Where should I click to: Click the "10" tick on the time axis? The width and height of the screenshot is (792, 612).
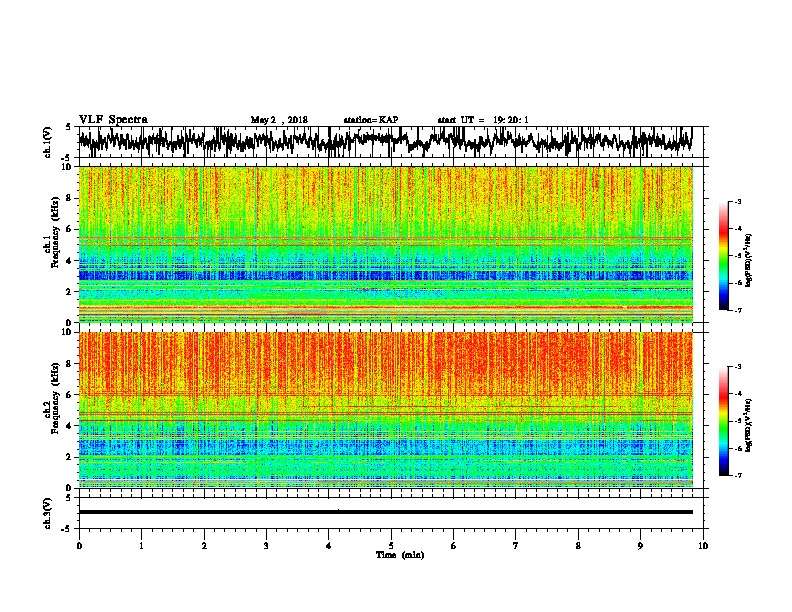[703, 546]
